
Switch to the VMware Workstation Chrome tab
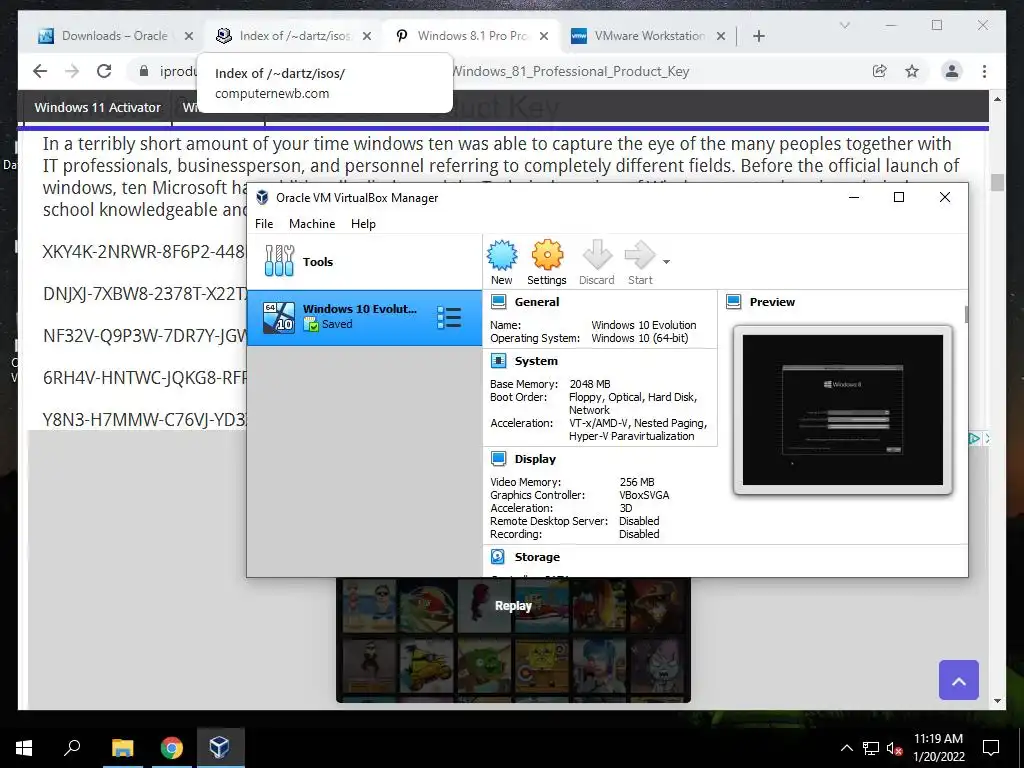[649, 36]
